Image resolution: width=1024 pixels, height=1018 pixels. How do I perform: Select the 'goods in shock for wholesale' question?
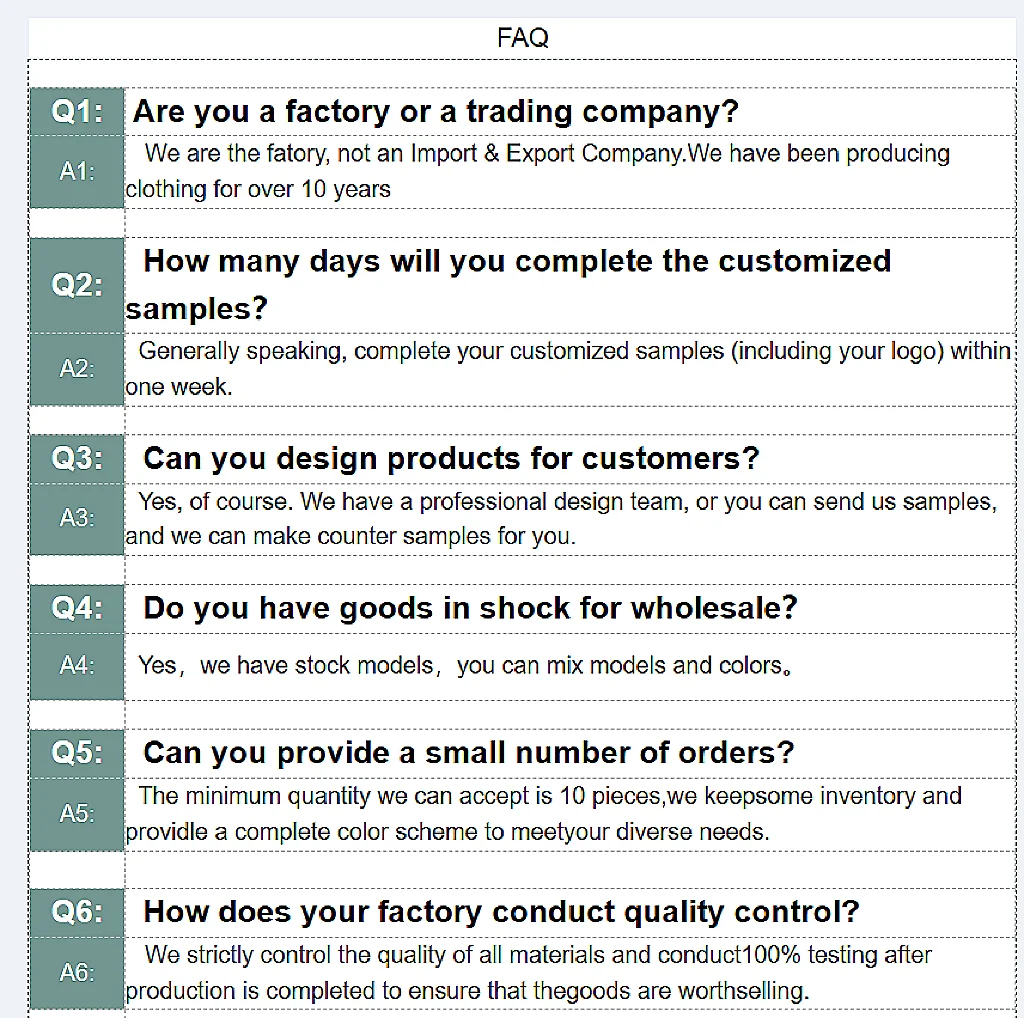tap(470, 608)
